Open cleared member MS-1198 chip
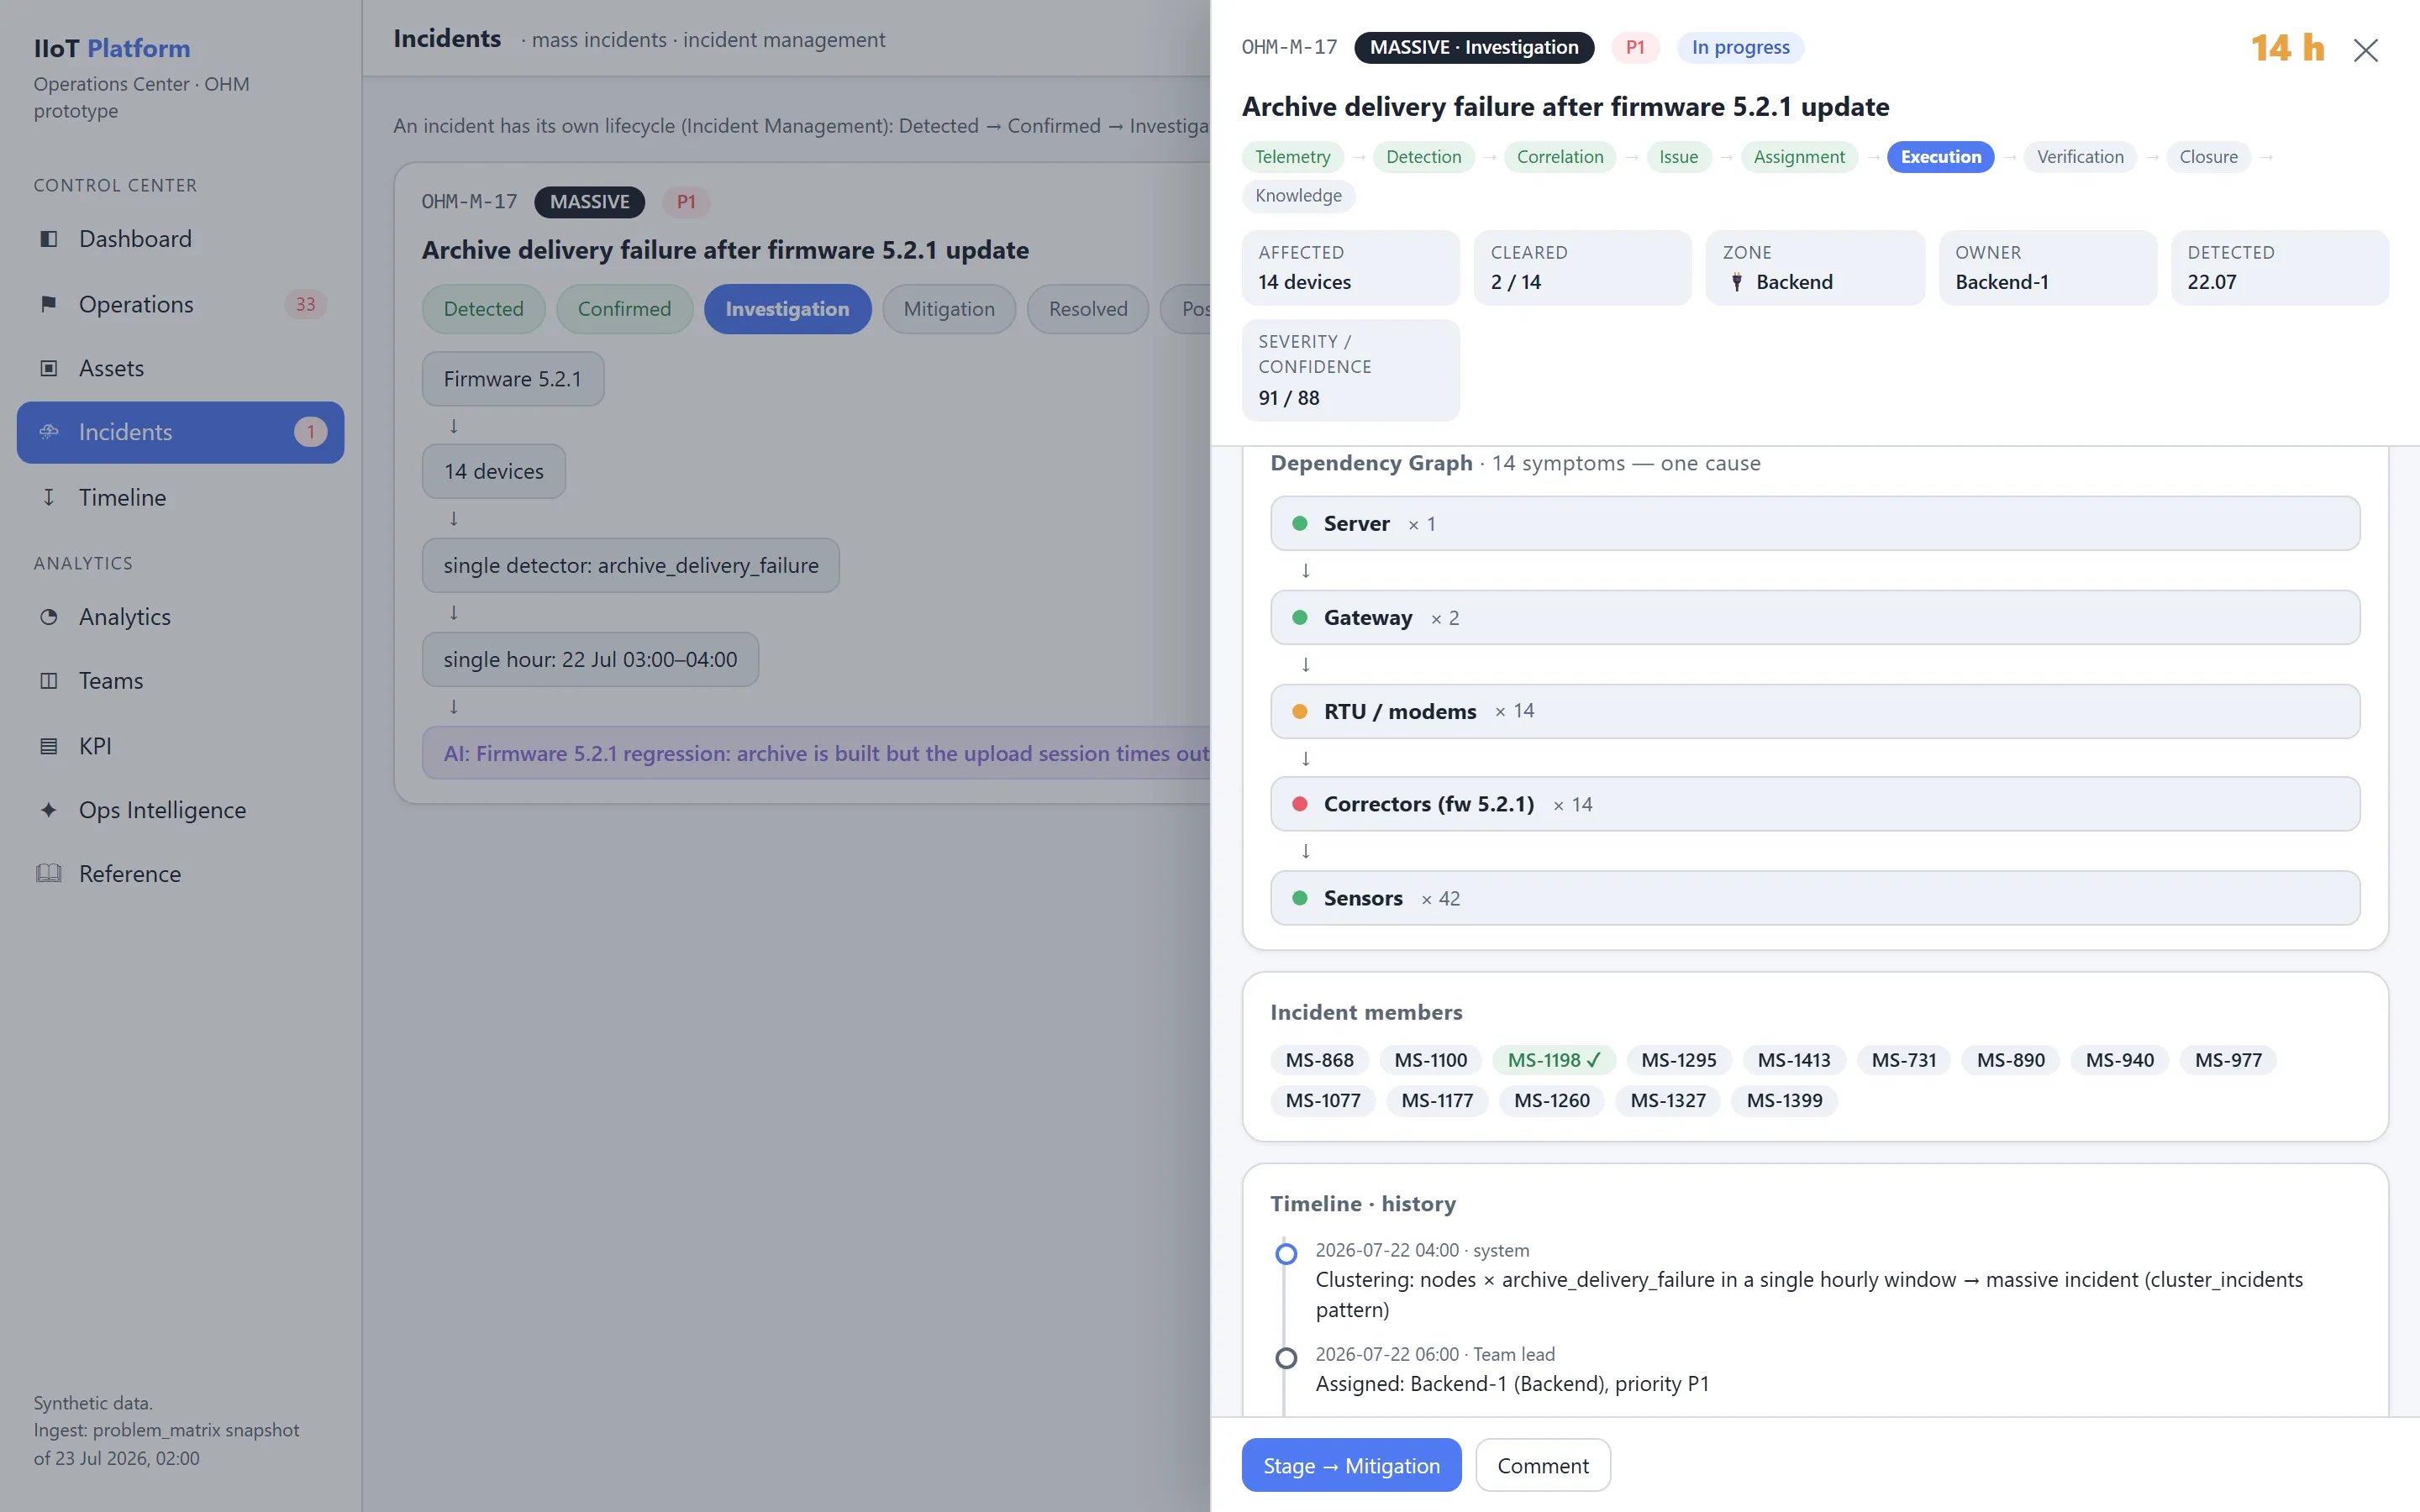Screen dimensions: 2420x1512 [1553, 1060]
